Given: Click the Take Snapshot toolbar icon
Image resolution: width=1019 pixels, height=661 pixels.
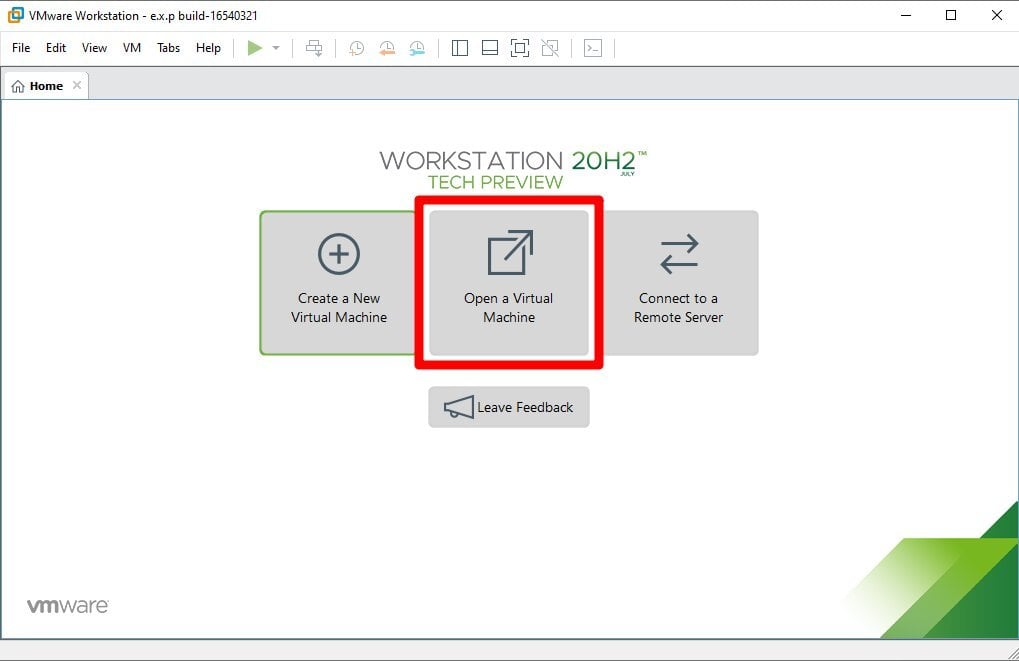Looking at the screenshot, I should pyautogui.click(x=356, y=48).
